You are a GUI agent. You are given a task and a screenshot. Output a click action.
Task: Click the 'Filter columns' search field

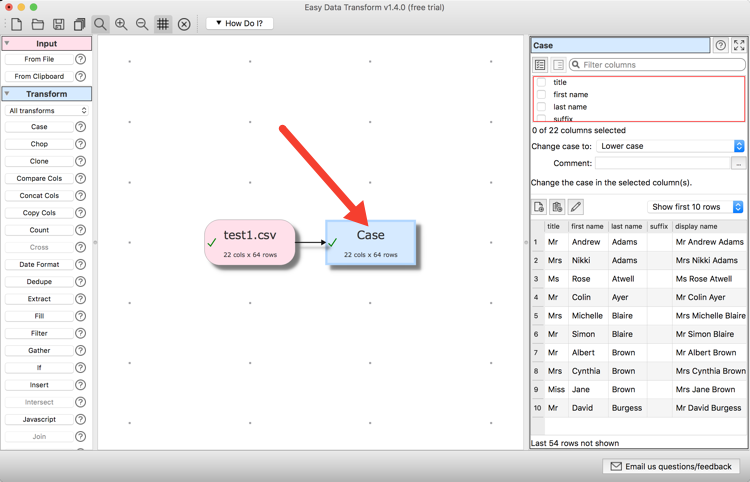pos(657,65)
